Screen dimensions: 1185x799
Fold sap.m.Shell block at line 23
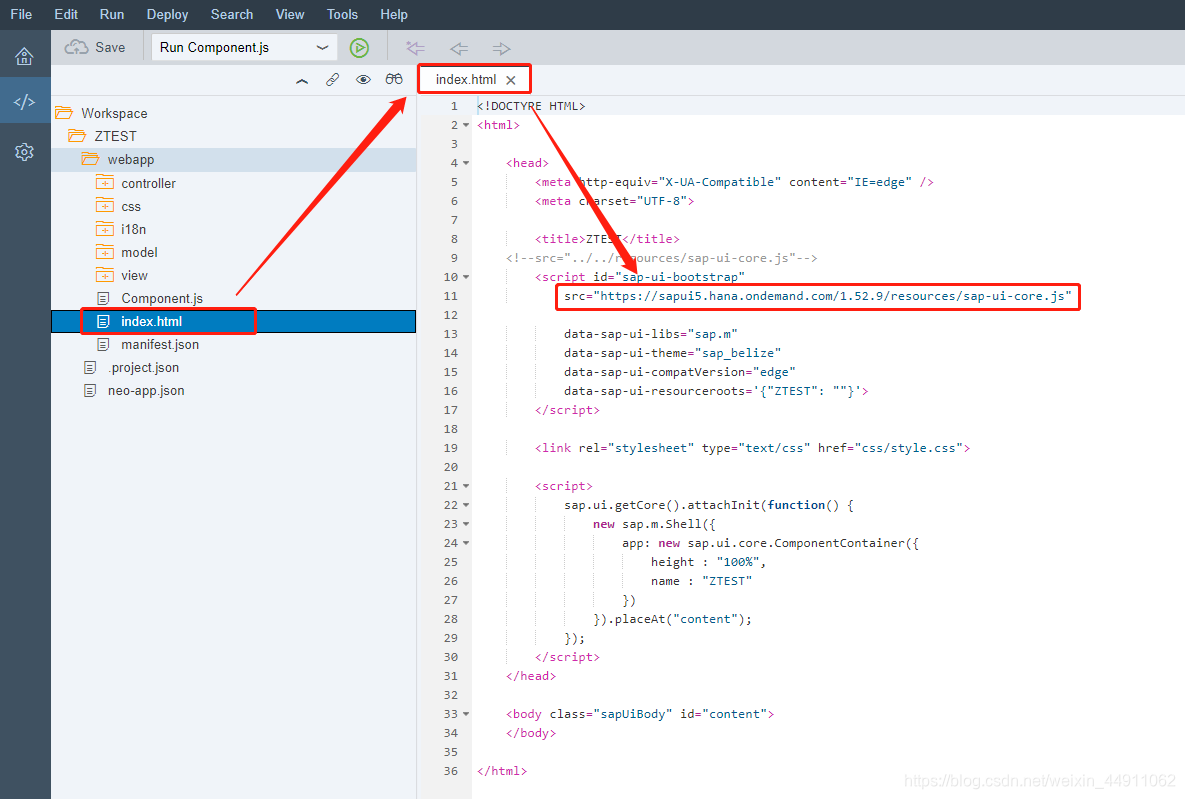466,524
